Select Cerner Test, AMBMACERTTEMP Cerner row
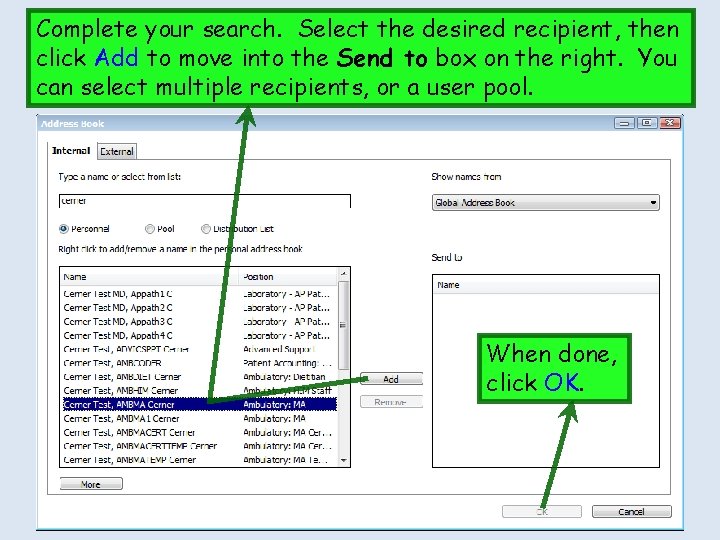 pos(199,446)
